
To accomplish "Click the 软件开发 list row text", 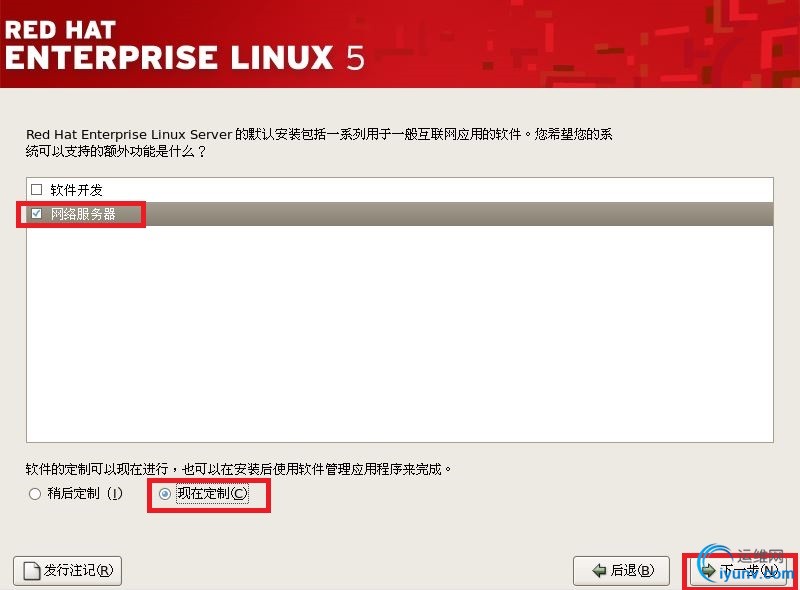I will point(77,190).
